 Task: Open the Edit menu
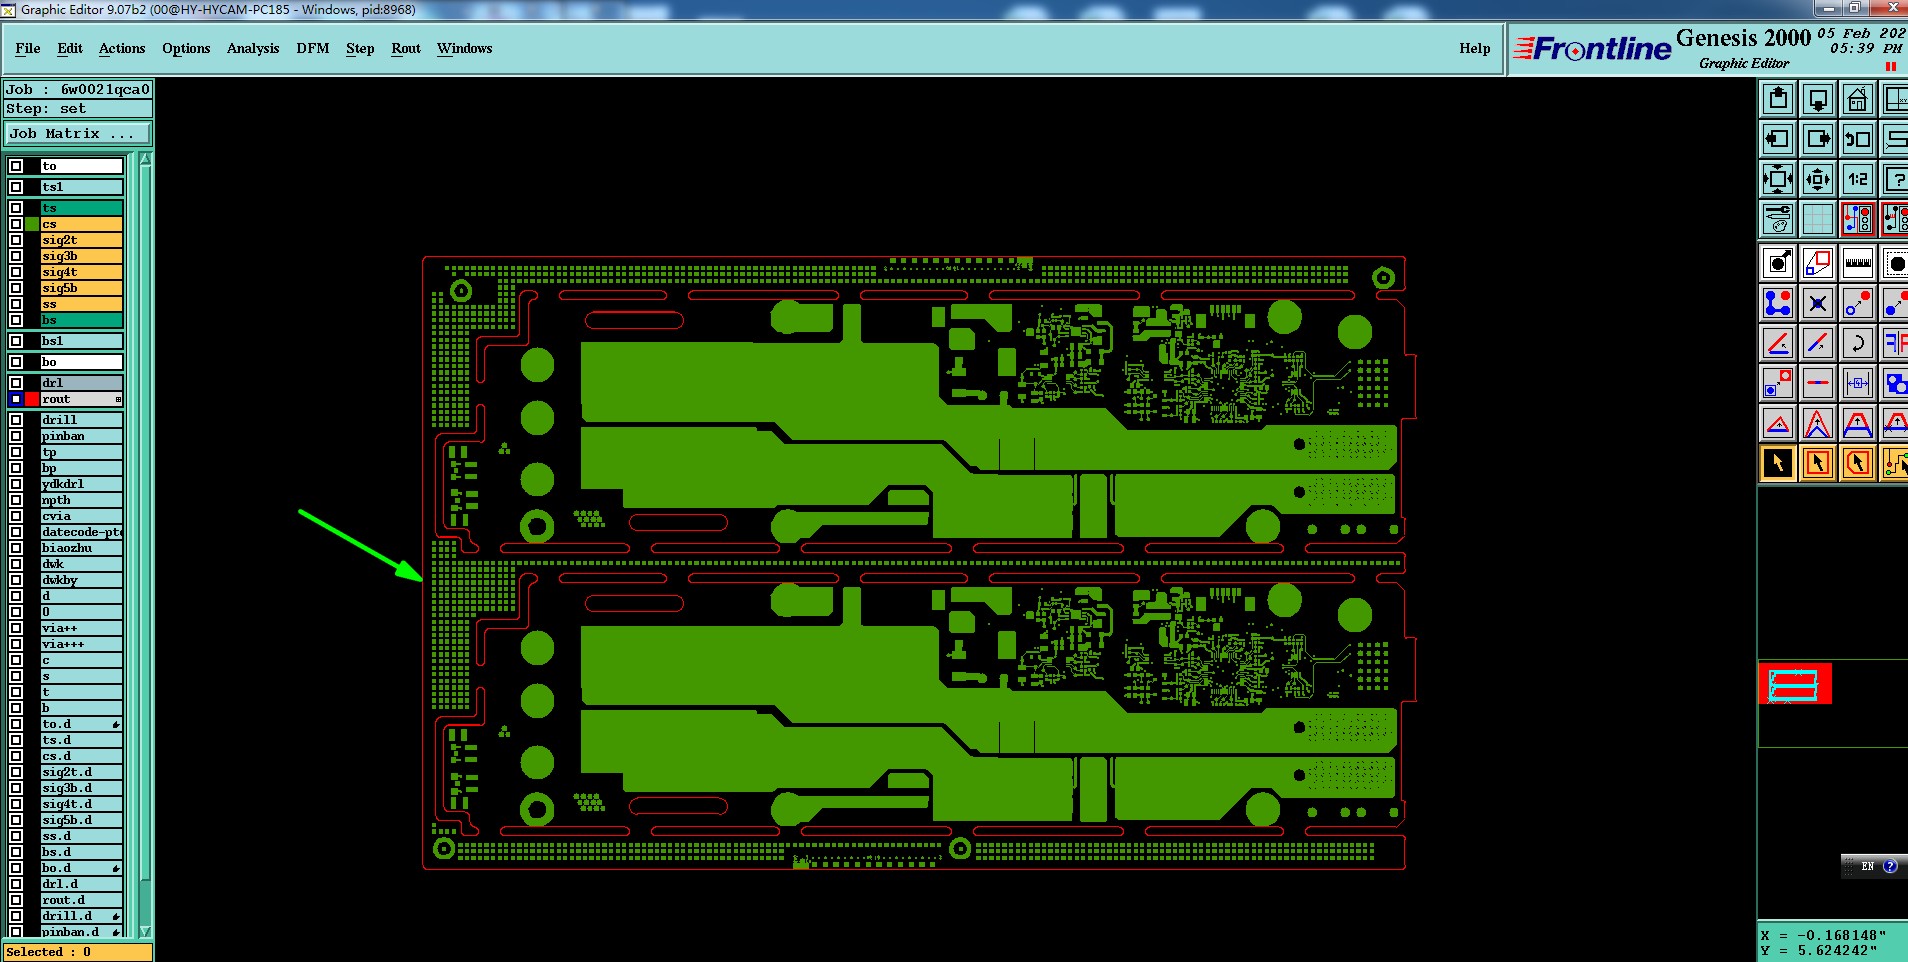pyautogui.click(x=70, y=48)
